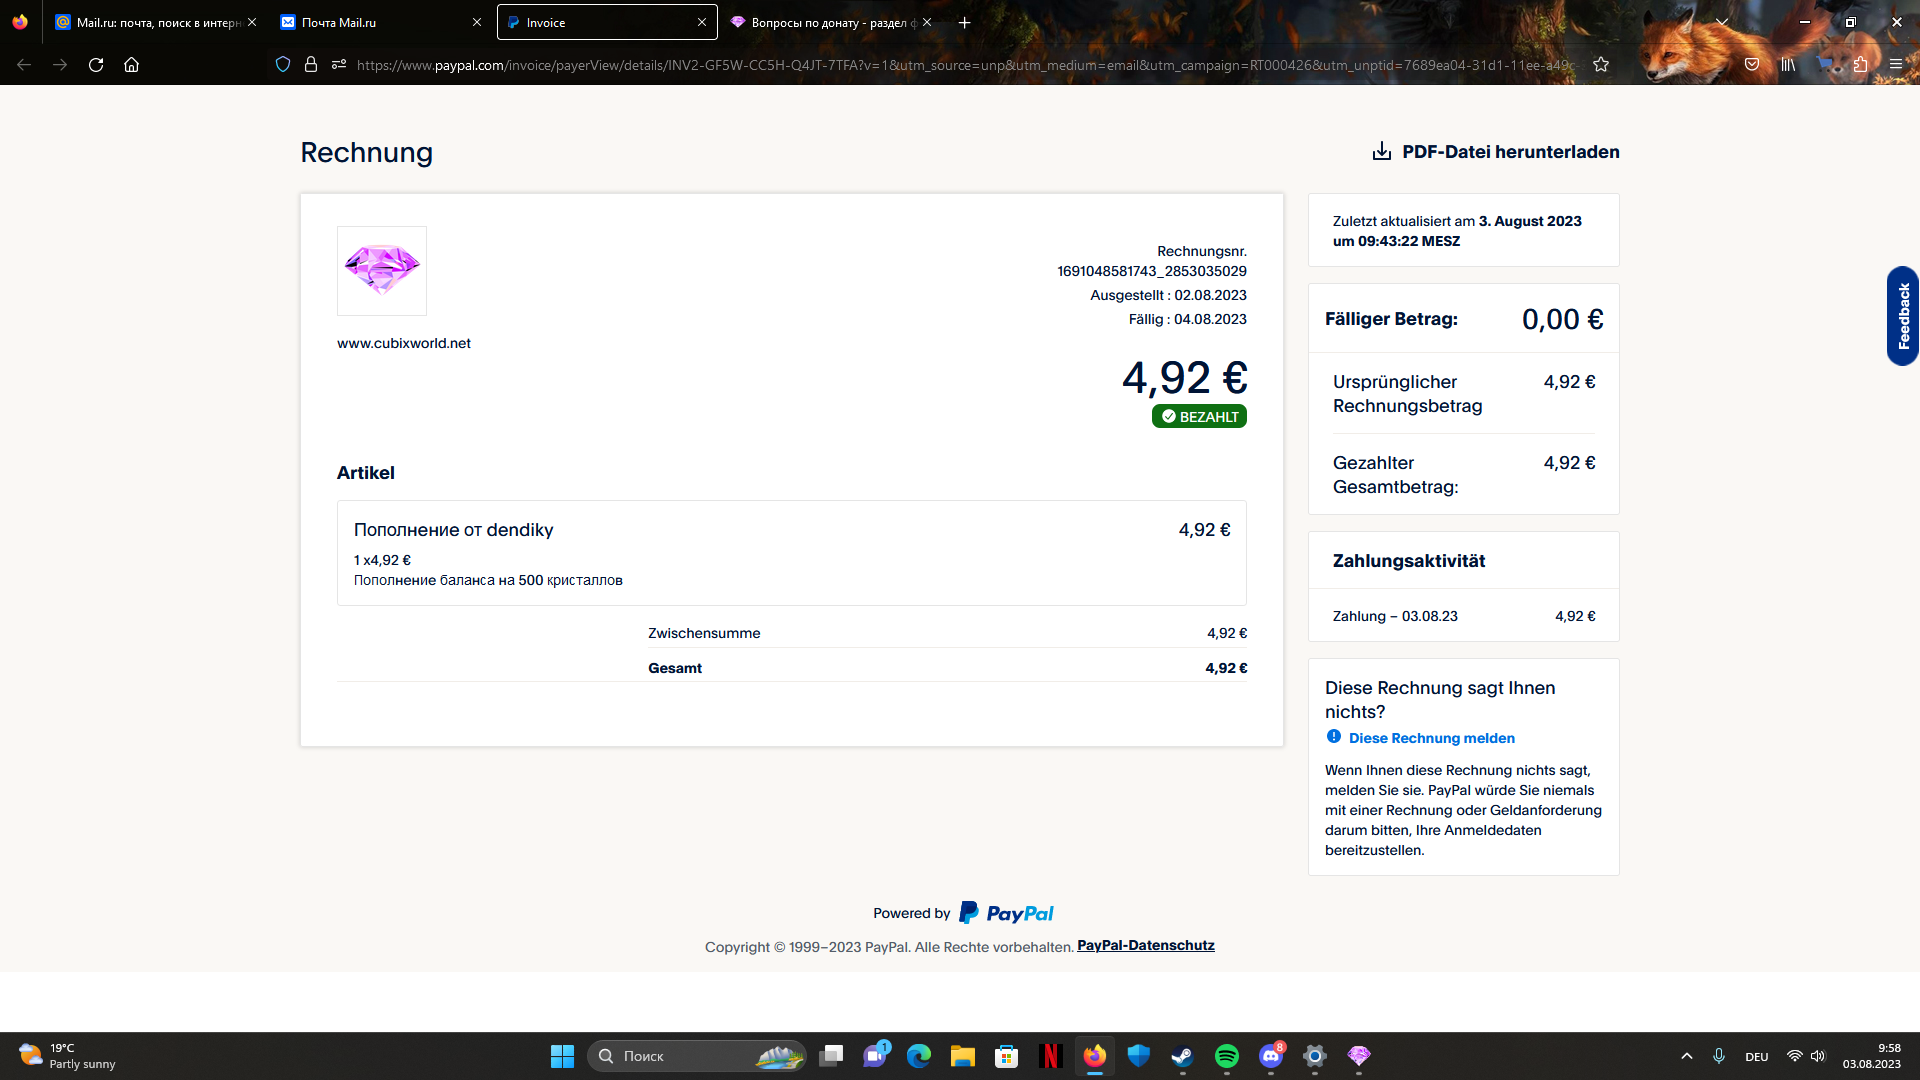
Task: Go to the browser home page
Action: 131,65
